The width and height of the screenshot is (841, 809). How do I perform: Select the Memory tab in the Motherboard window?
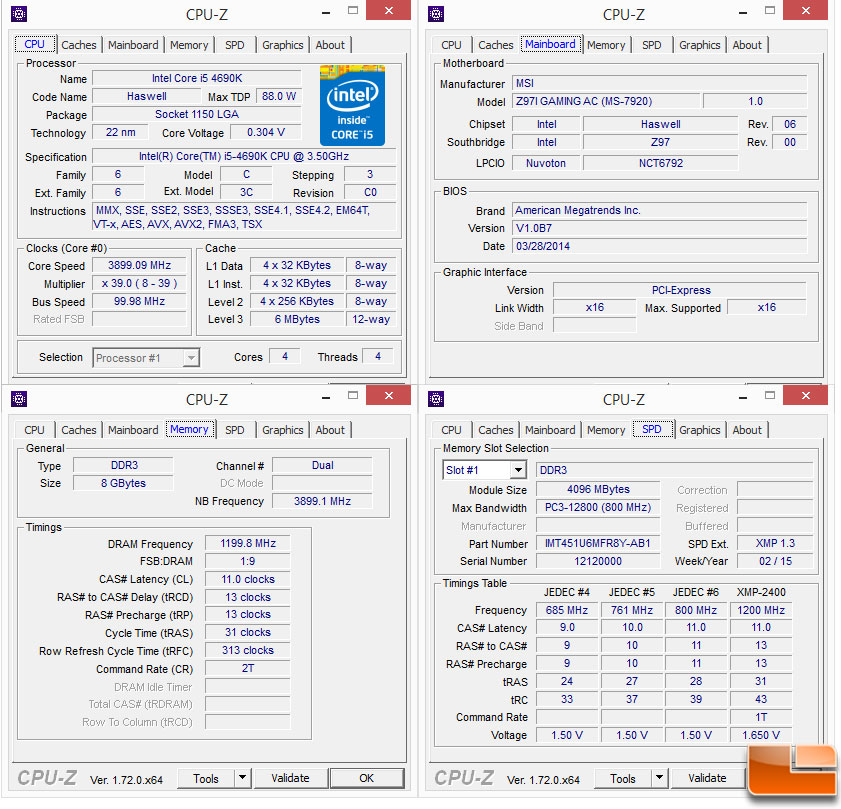[606, 45]
